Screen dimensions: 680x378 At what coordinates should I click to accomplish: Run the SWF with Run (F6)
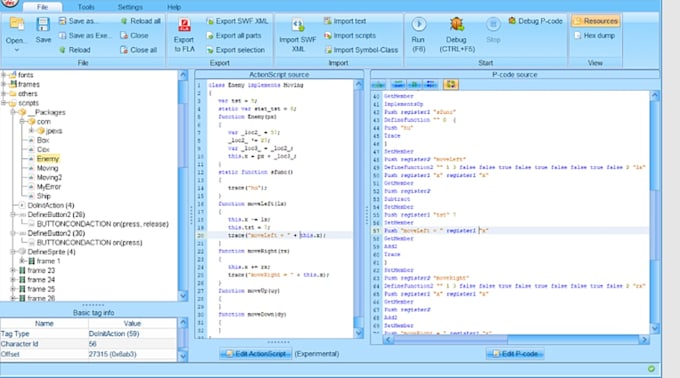(418, 35)
